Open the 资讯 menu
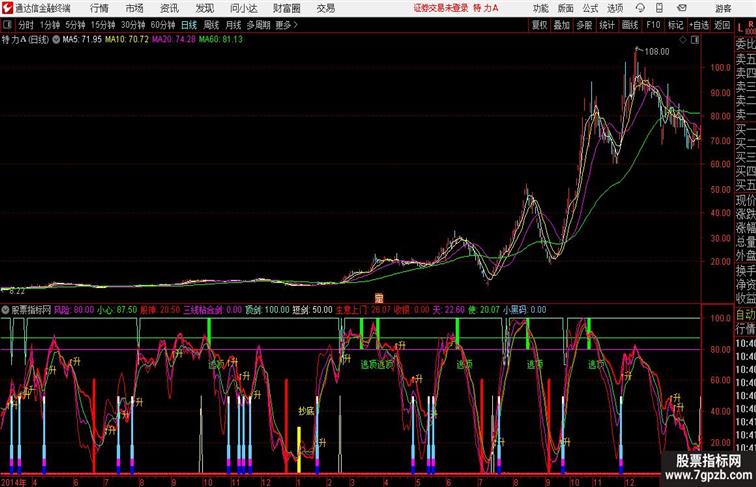756x487 pixels. 169,8
